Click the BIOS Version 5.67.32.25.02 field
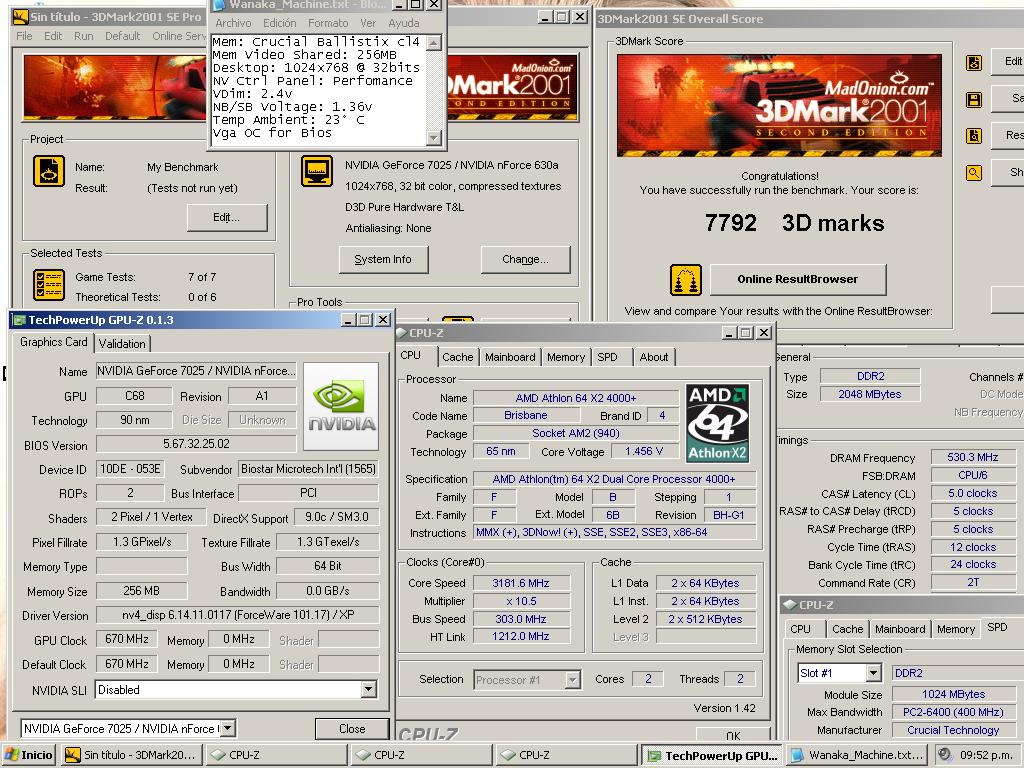Viewport: 1024px width, 768px height. click(x=196, y=444)
